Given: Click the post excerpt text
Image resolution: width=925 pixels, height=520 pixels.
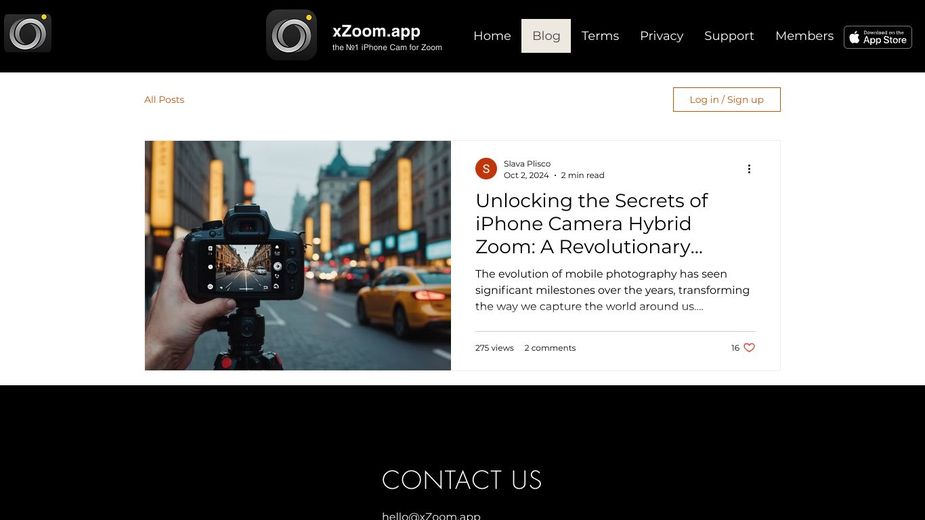Looking at the screenshot, I should 612,290.
